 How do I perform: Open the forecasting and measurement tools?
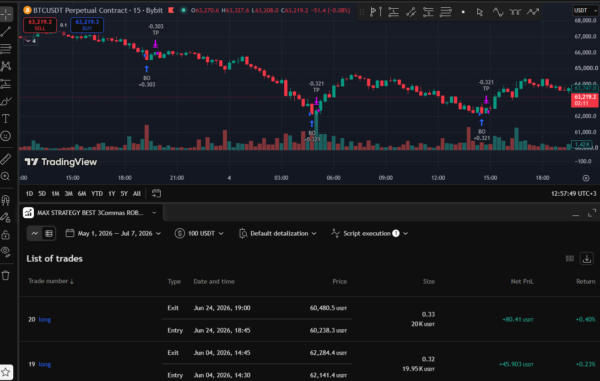point(6,84)
